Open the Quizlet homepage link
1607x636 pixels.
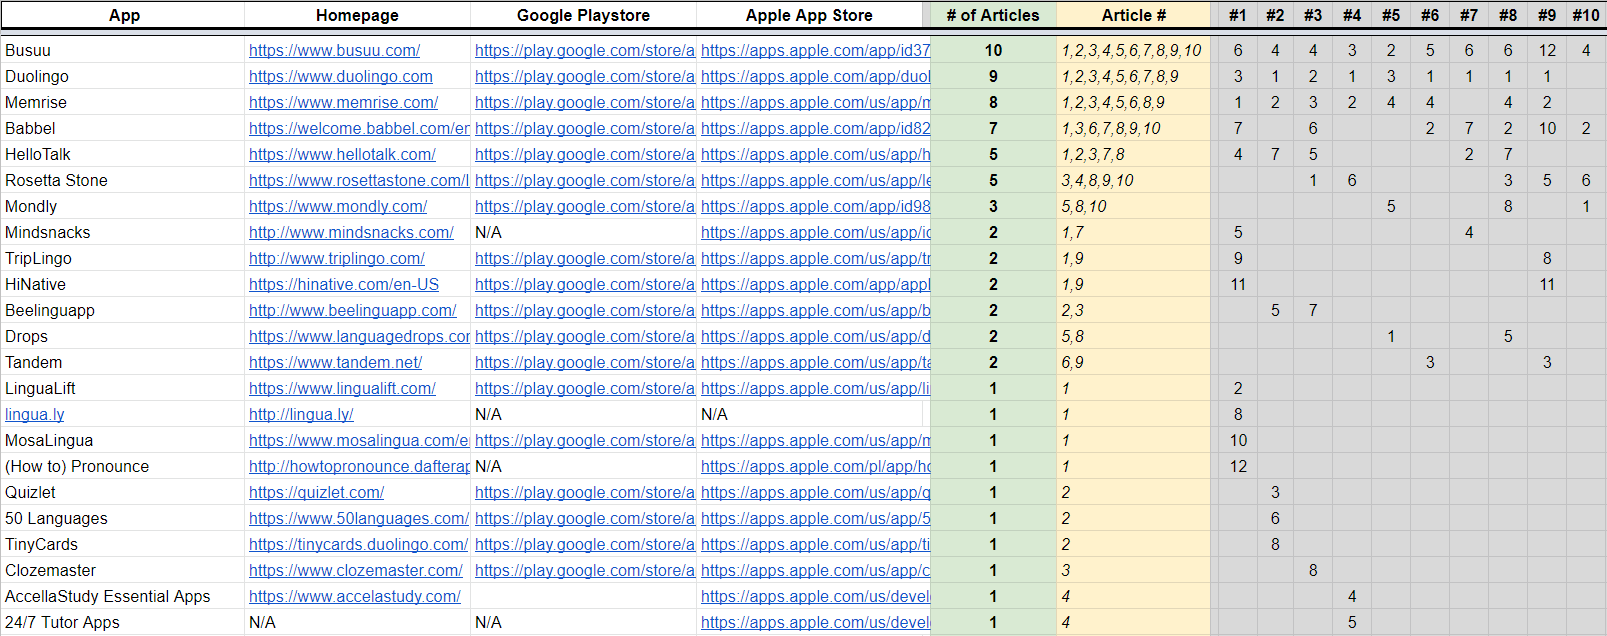pyautogui.click(x=316, y=492)
